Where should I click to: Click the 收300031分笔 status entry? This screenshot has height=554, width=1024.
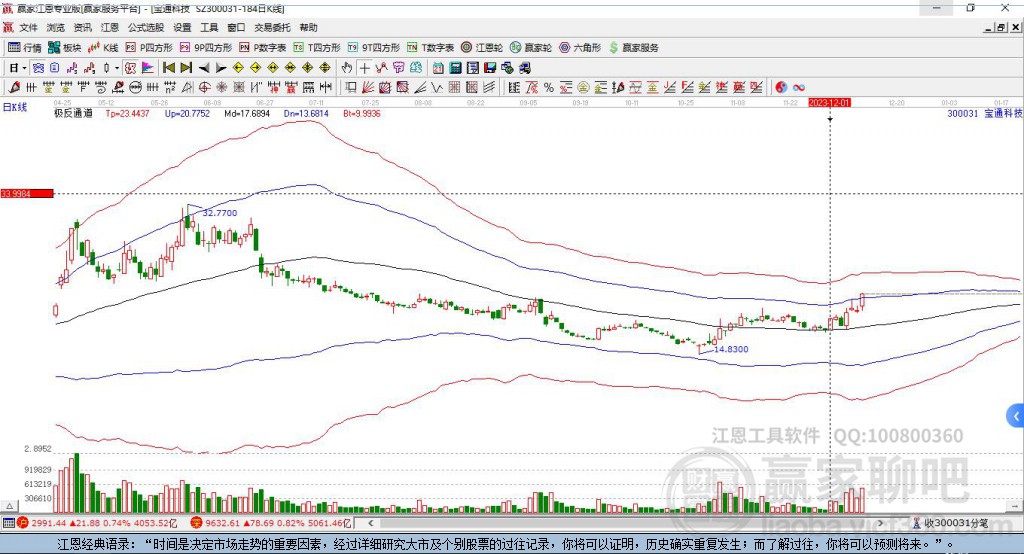[950, 523]
